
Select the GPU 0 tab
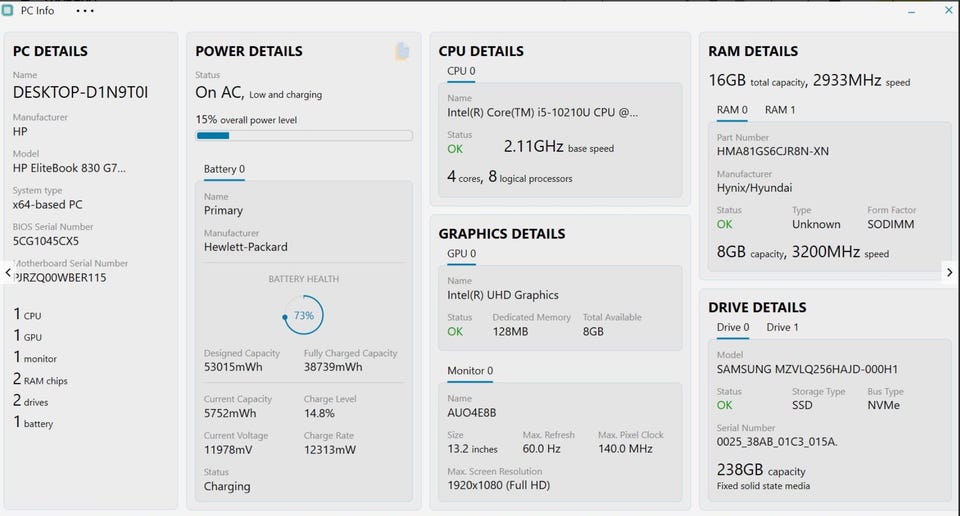coord(461,254)
